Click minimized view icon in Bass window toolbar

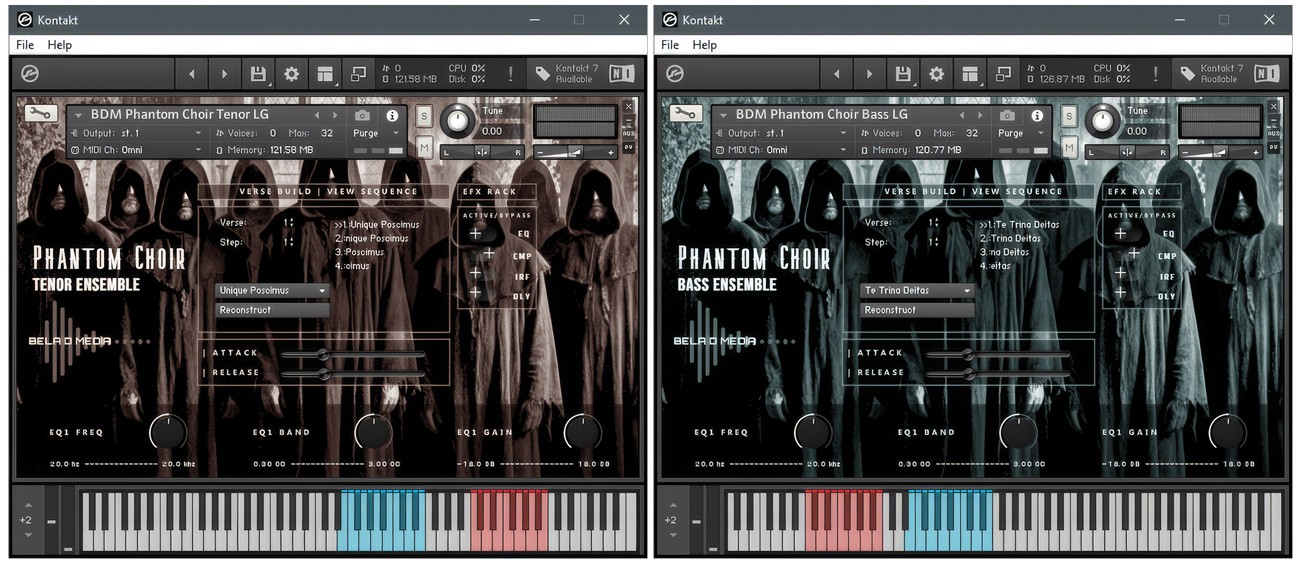point(1003,74)
